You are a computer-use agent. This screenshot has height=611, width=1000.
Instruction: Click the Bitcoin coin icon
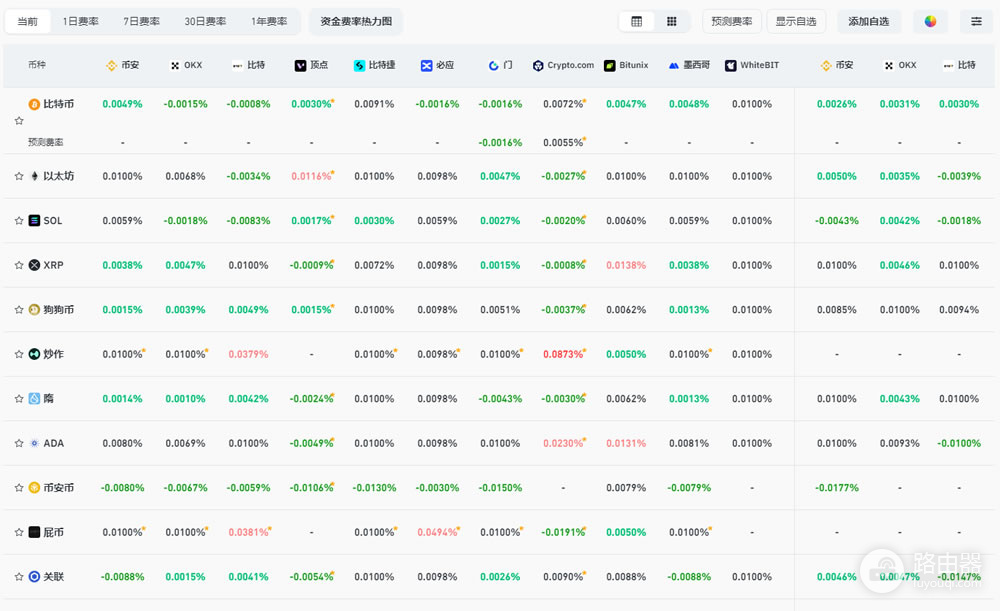tap(34, 104)
